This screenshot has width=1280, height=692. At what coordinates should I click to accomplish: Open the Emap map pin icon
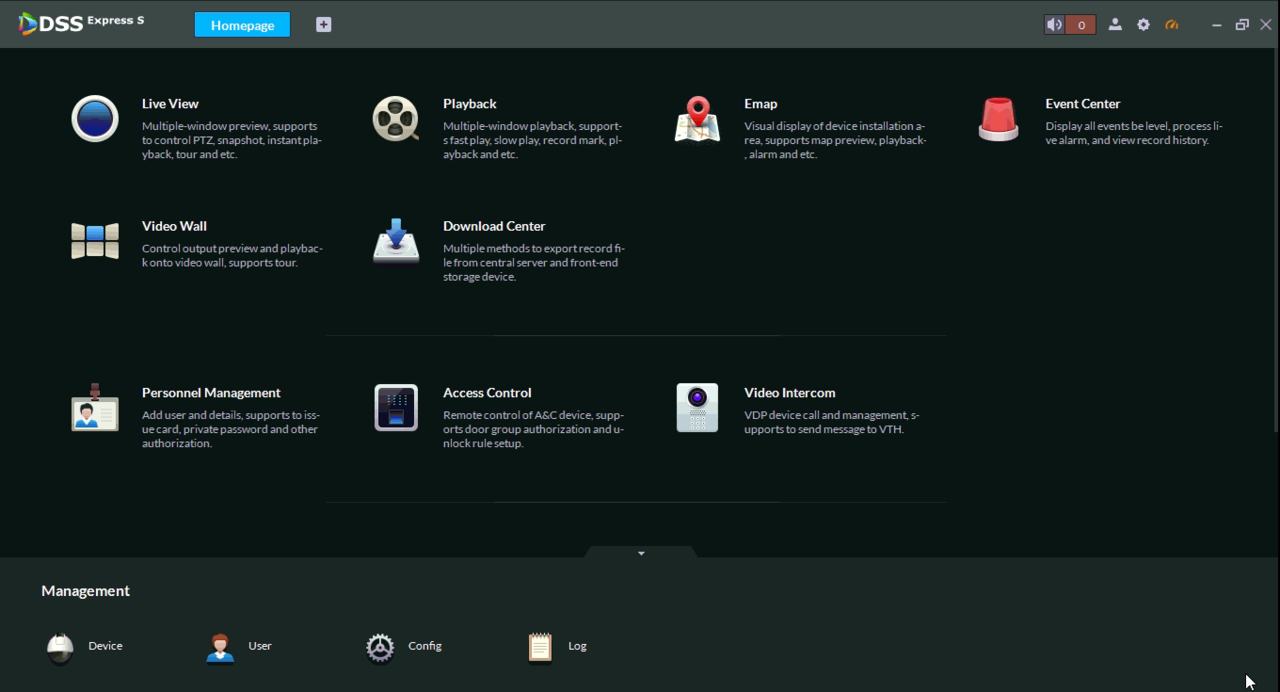tap(697, 119)
